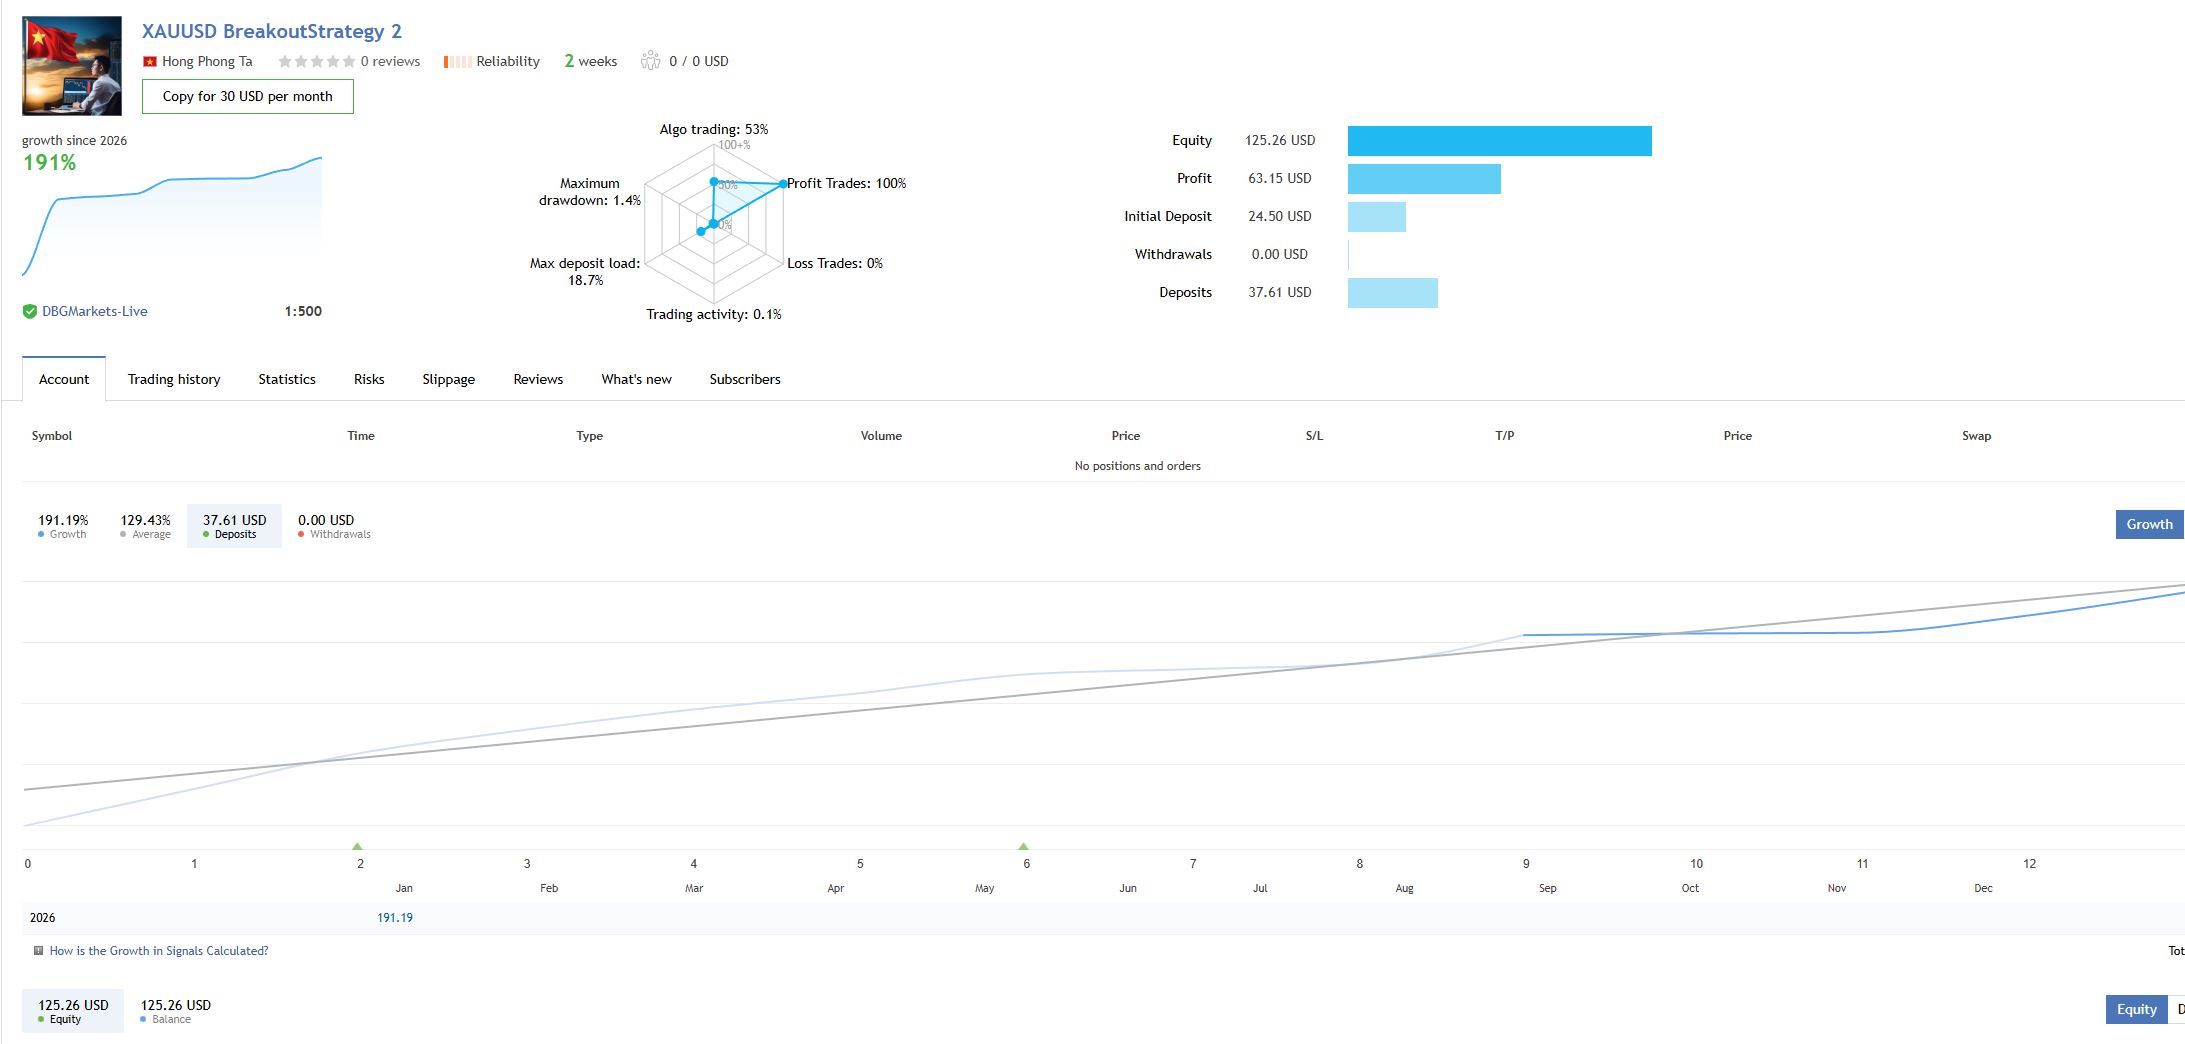Image resolution: width=2185 pixels, height=1044 pixels.
Task: Click the Profit bar in the summary chart
Action: [1424, 179]
